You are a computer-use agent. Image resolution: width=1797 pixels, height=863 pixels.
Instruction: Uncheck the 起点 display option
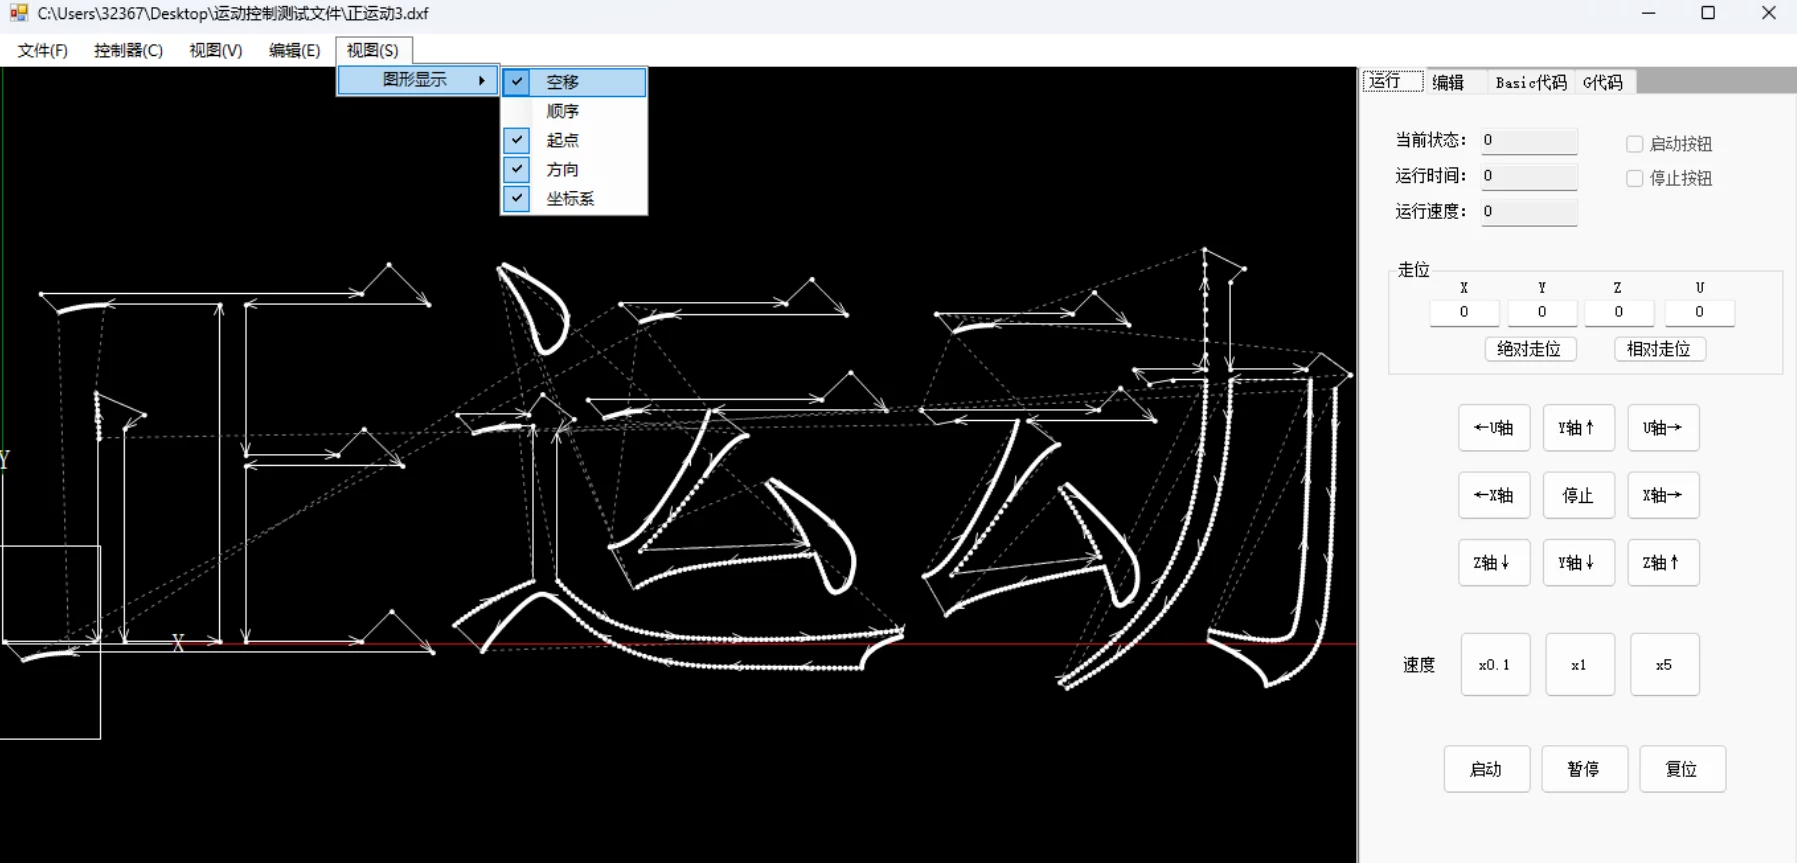pyautogui.click(x=574, y=140)
